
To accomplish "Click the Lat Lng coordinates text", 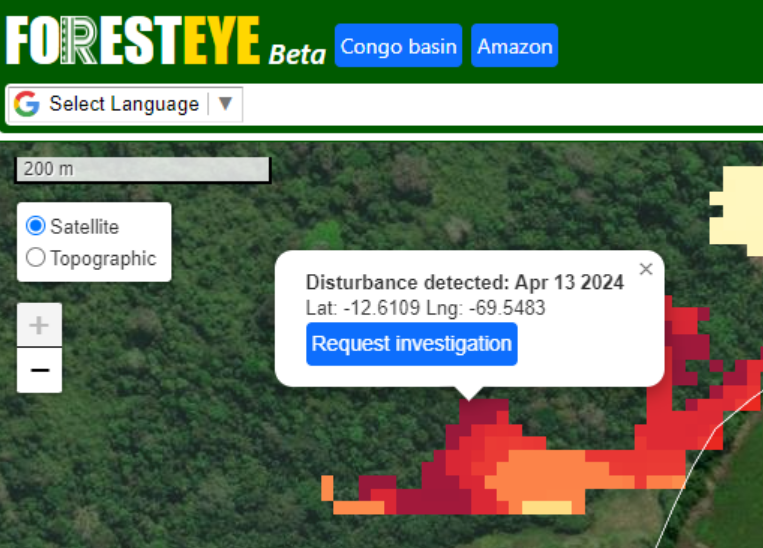I will [425, 308].
